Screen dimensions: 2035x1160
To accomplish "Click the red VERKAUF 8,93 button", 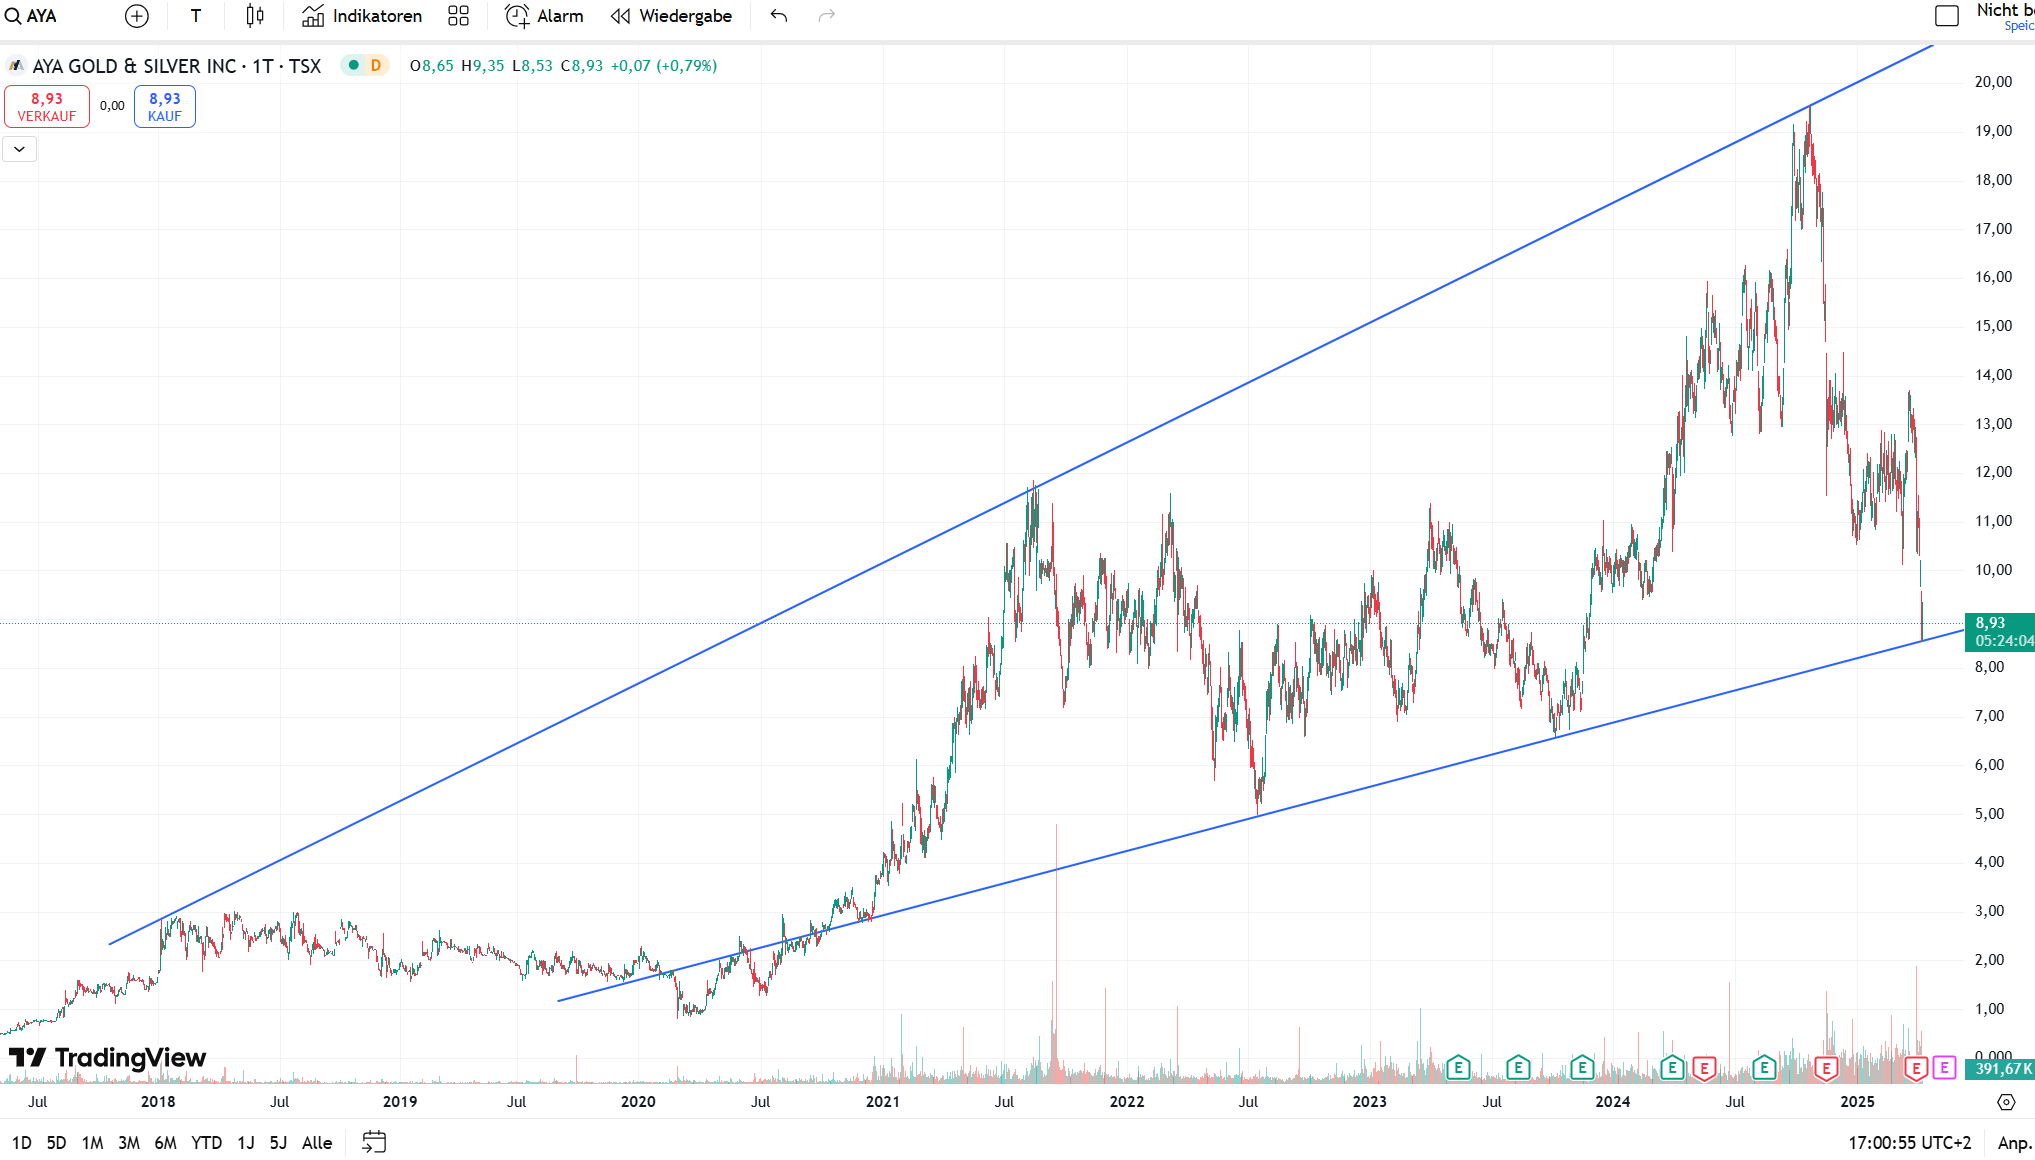I will [x=47, y=106].
